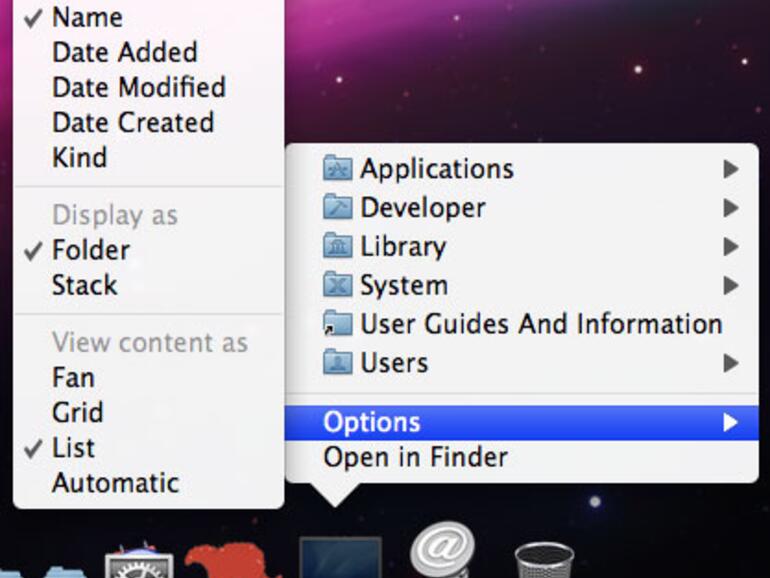This screenshot has width=770, height=578.
Task: Expand the Library submenu arrow
Action: (731, 247)
